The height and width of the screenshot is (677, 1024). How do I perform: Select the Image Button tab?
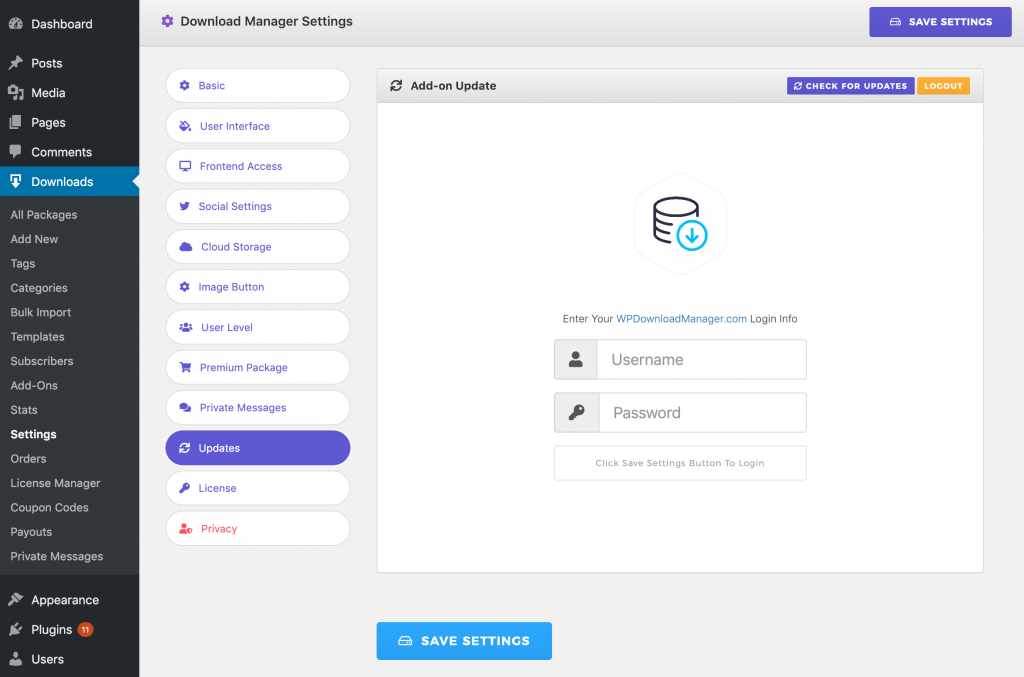pyautogui.click(x=258, y=287)
